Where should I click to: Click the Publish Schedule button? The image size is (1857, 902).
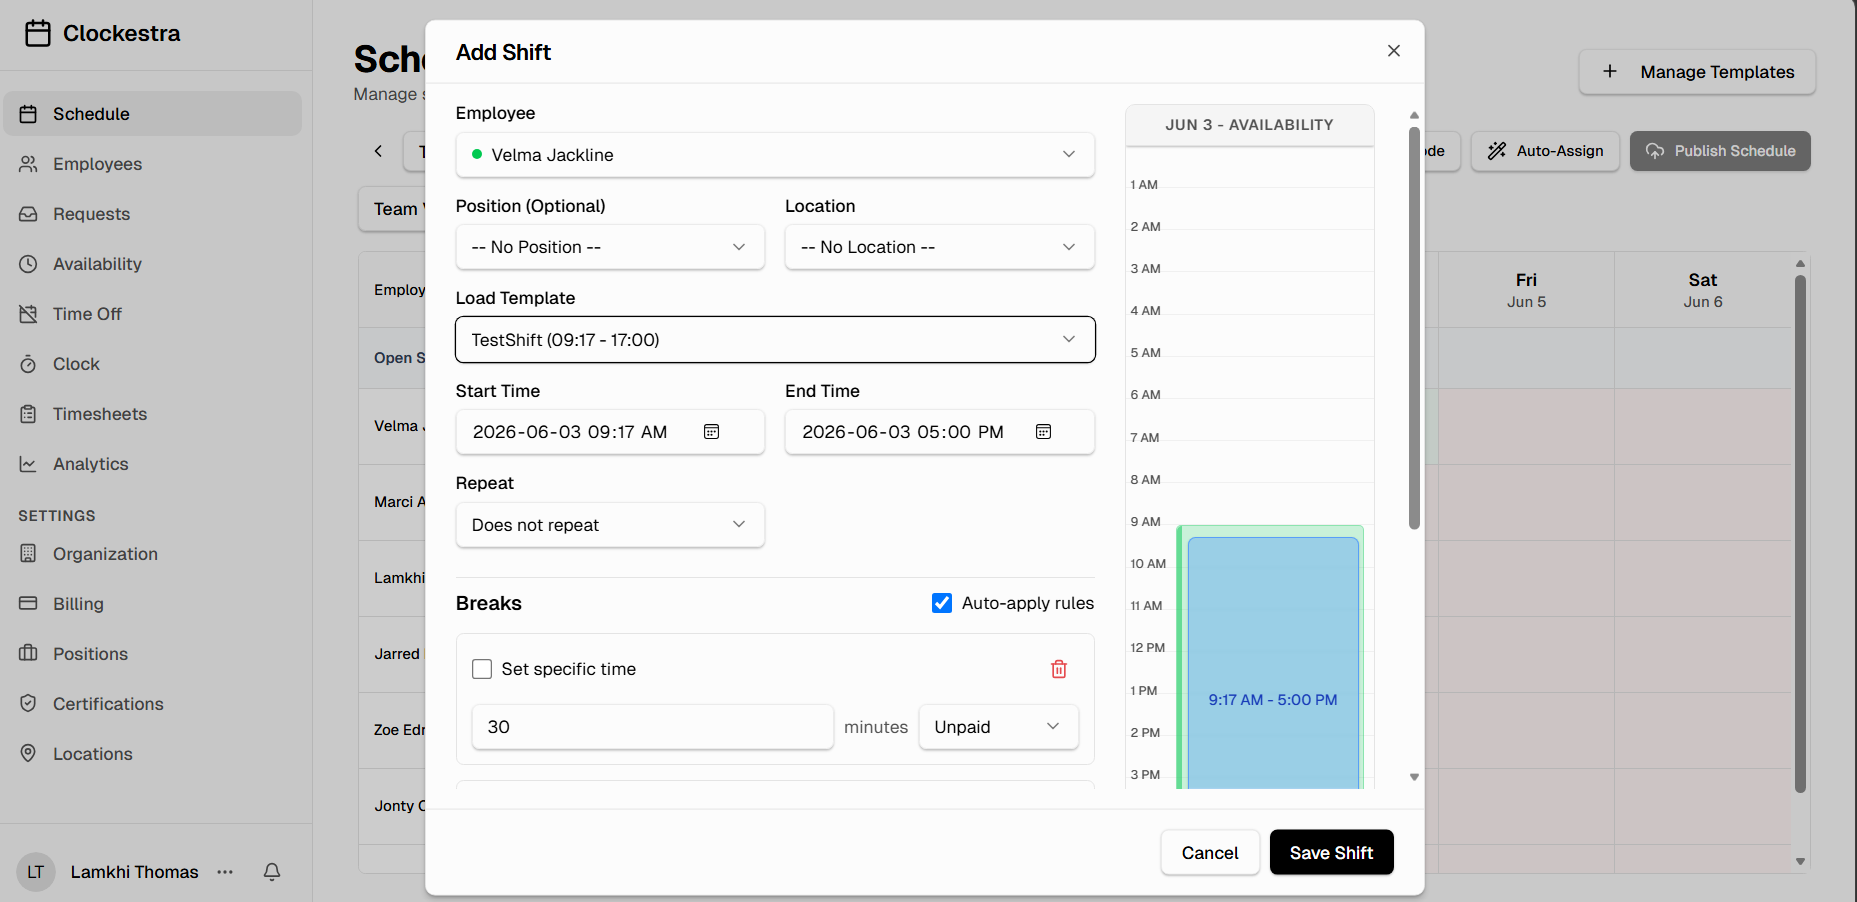click(x=1720, y=151)
